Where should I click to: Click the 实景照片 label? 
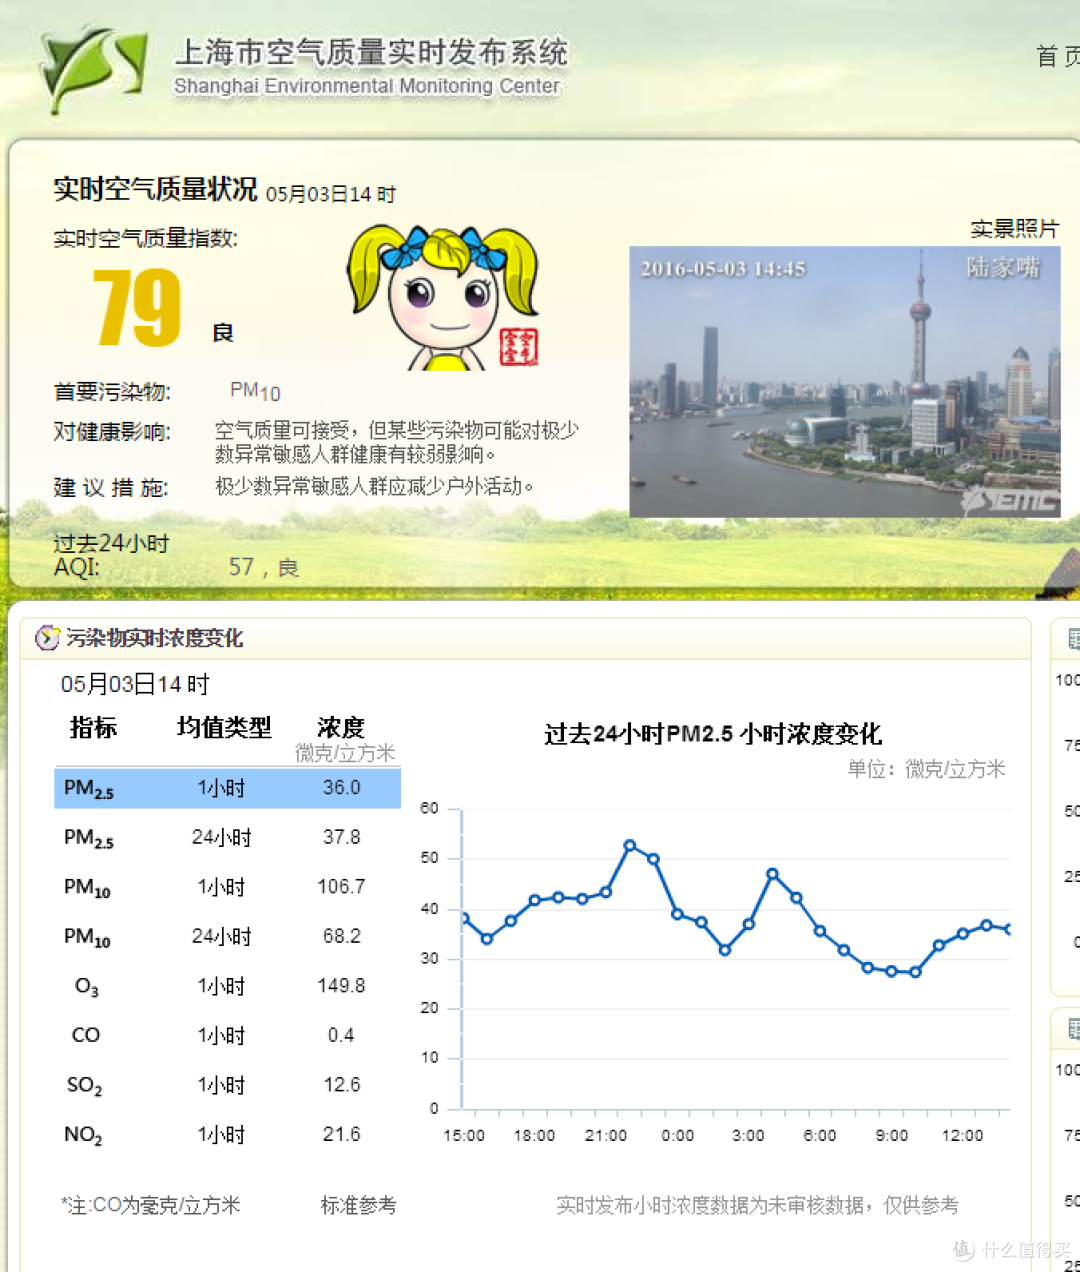1014,229
